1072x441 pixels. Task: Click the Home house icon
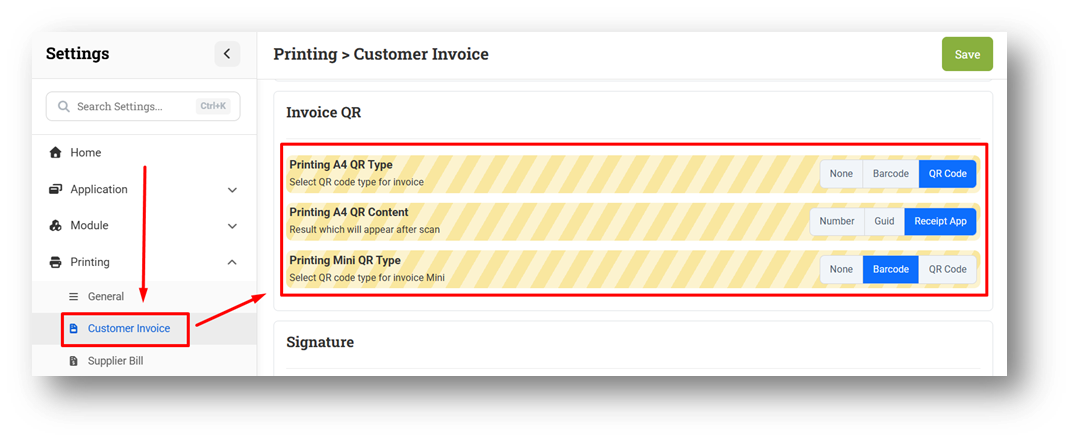(x=56, y=153)
